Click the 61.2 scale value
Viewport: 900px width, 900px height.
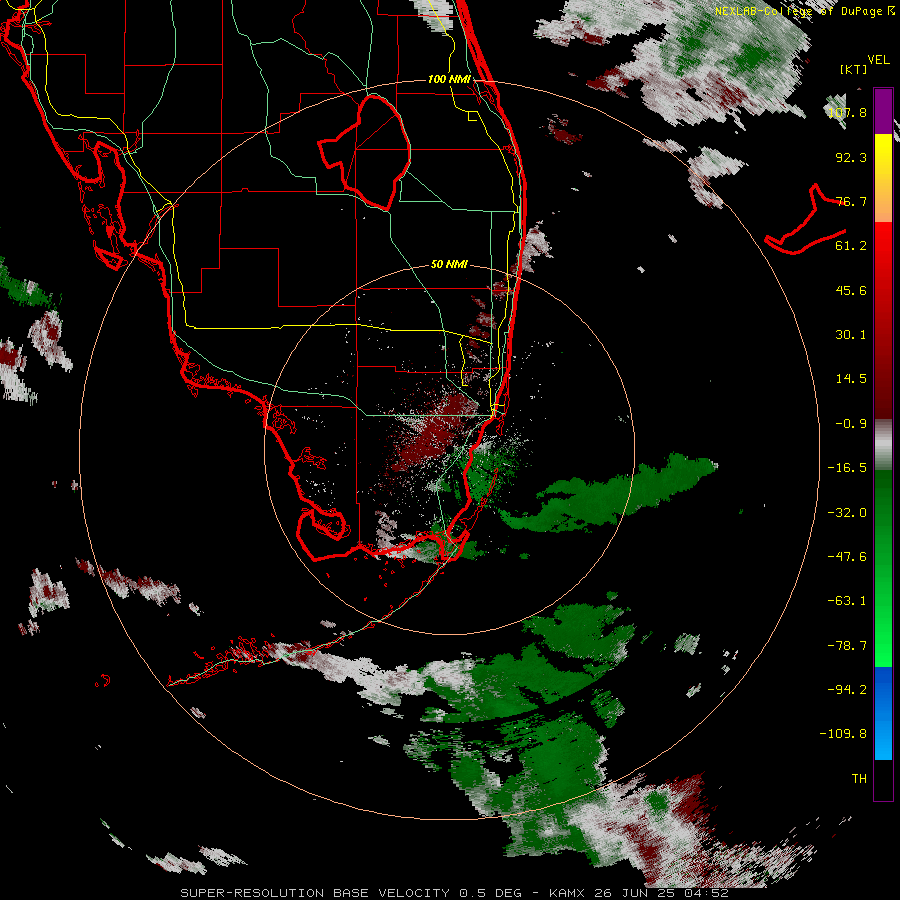point(851,246)
